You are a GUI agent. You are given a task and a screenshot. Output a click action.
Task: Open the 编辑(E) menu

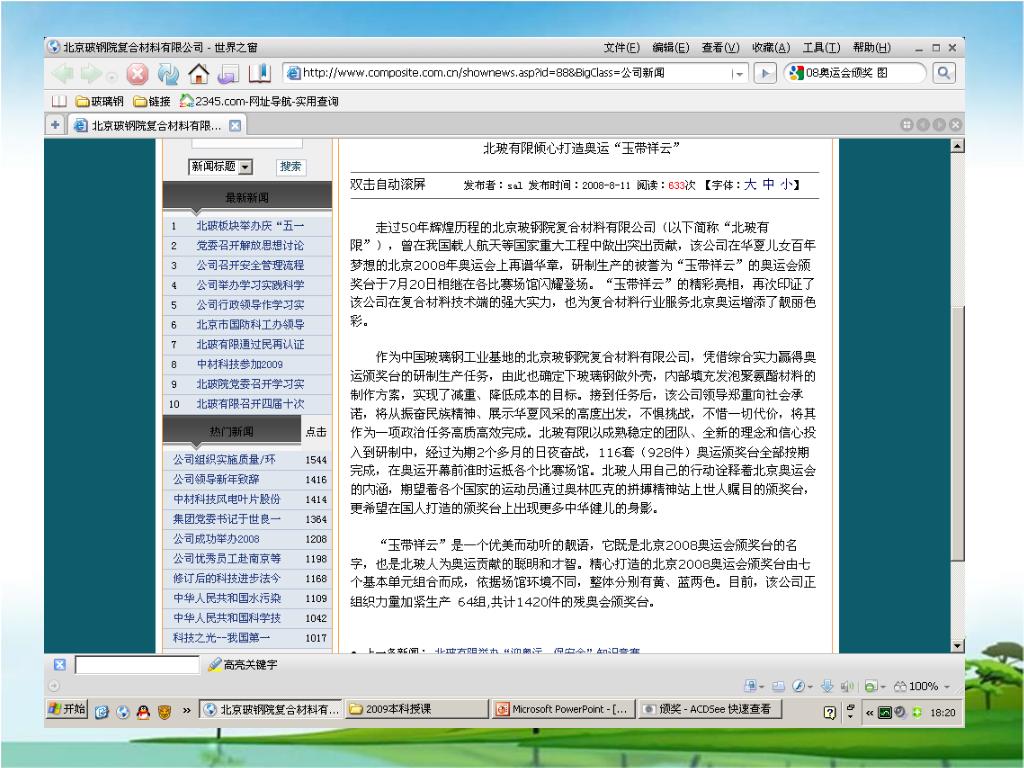(x=671, y=48)
